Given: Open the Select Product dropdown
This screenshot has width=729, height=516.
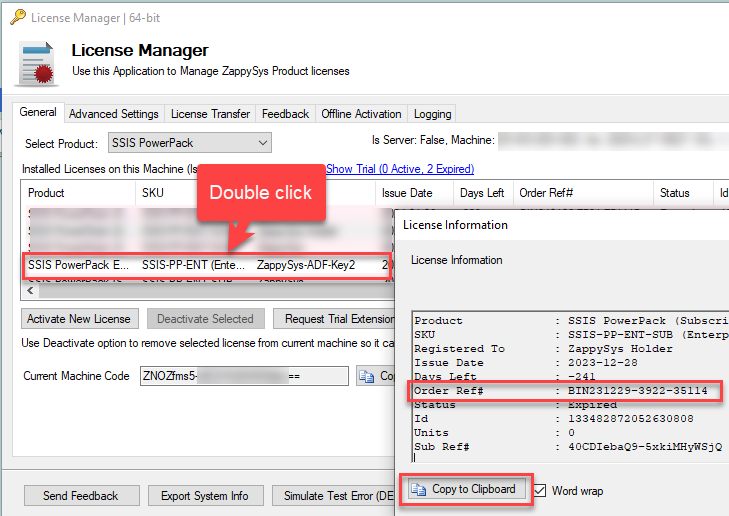Looking at the screenshot, I should click(x=190, y=143).
